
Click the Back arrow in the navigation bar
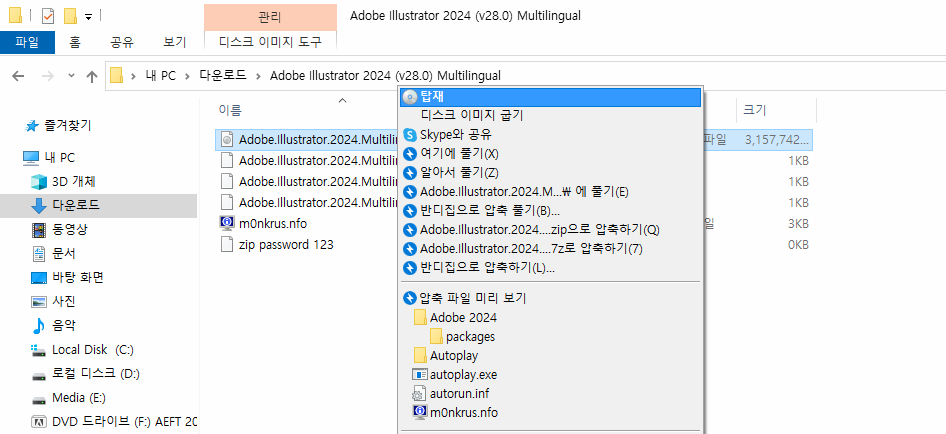pyautogui.click(x=18, y=76)
